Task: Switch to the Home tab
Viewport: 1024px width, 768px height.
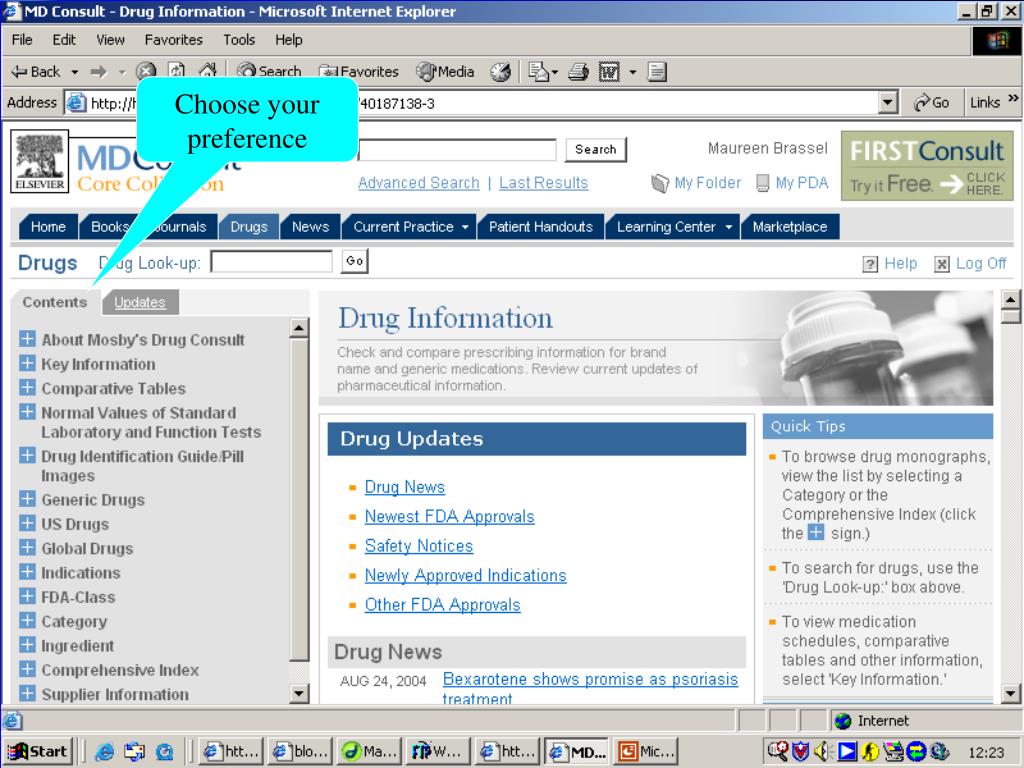Action: click(x=48, y=227)
